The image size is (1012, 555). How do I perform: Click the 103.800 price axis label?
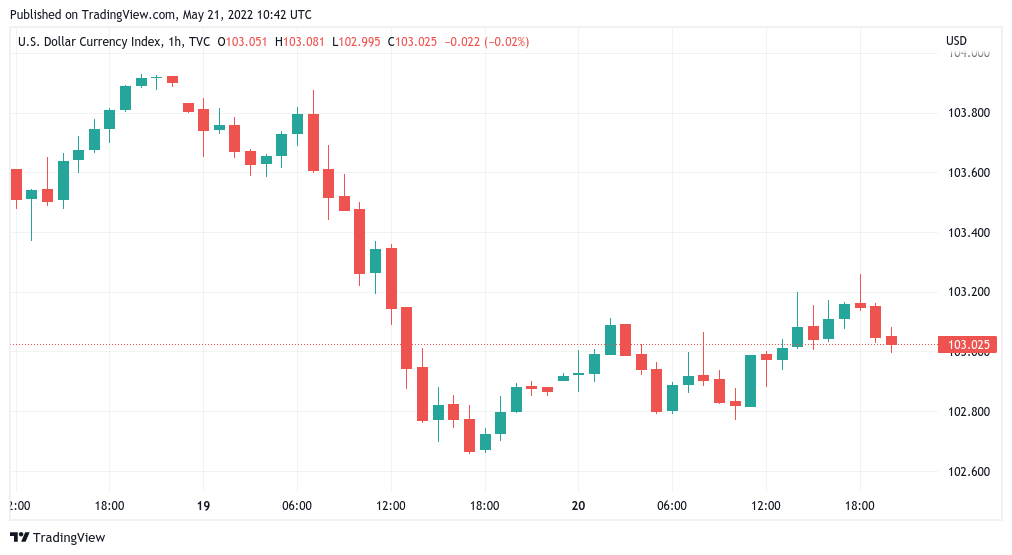(967, 113)
